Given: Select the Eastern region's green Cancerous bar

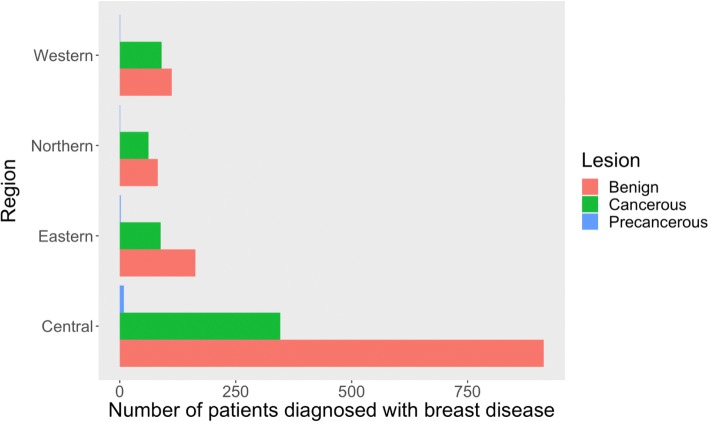Looking at the screenshot, I should click(140, 236).
